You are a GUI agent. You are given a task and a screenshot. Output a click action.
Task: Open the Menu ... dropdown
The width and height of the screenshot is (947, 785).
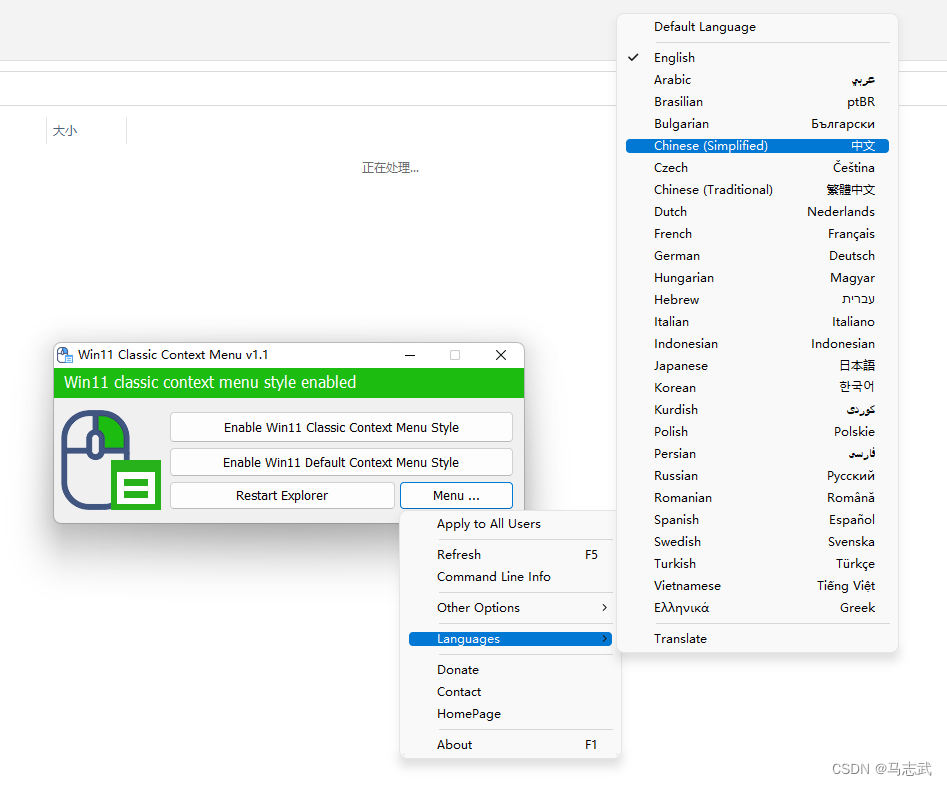pos(456,495)
